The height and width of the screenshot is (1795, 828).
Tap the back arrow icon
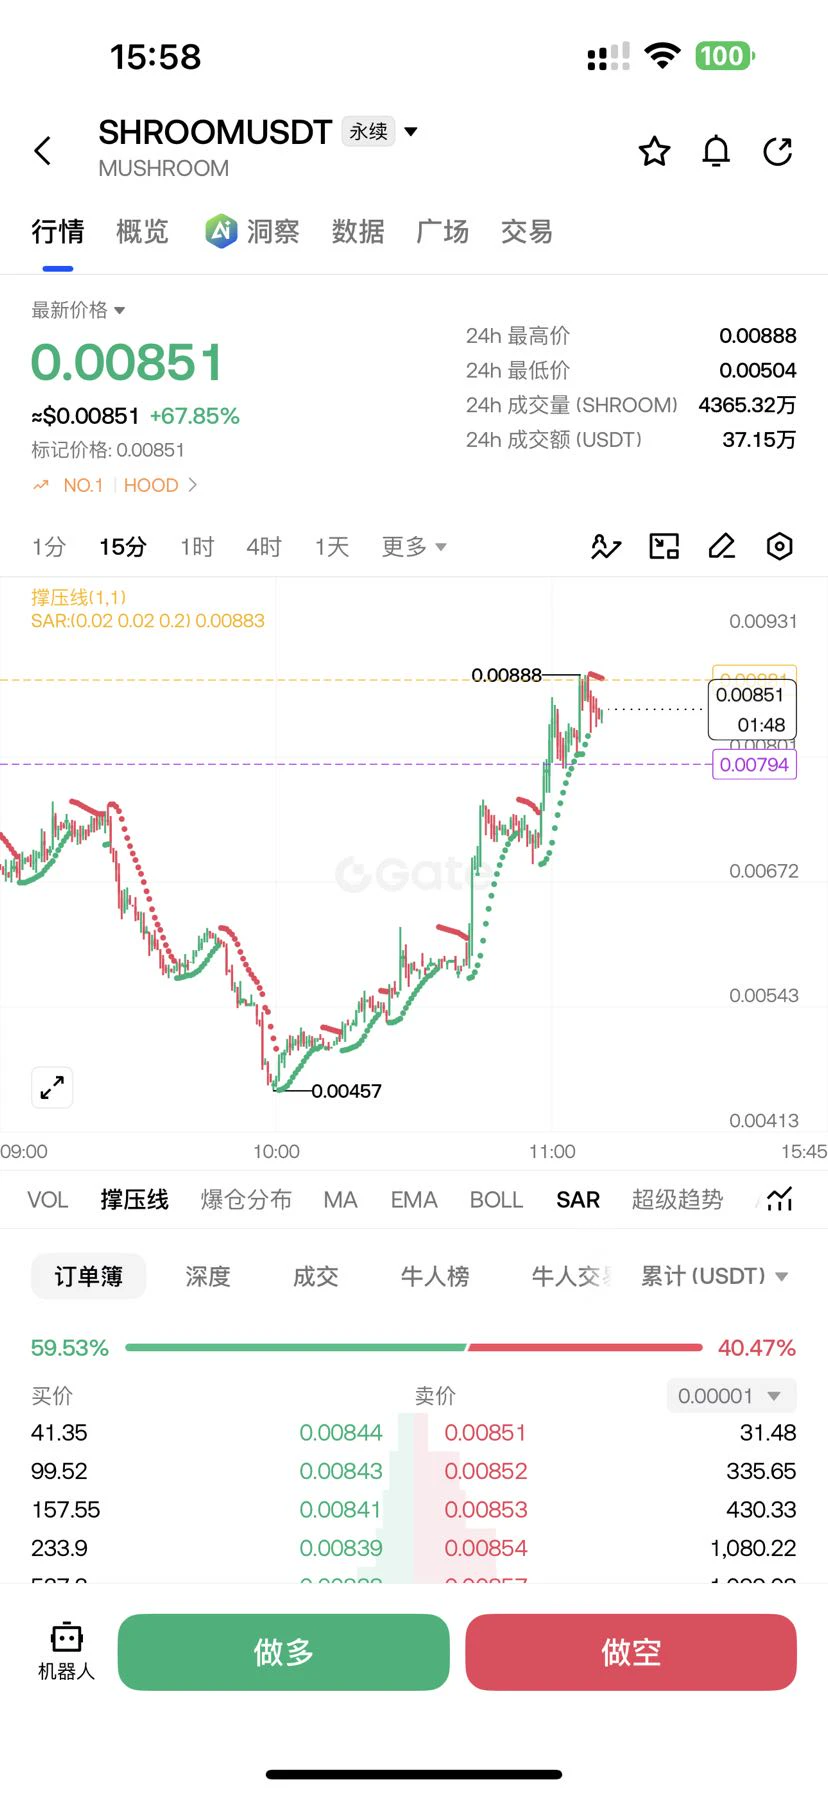tap(43, 151)
